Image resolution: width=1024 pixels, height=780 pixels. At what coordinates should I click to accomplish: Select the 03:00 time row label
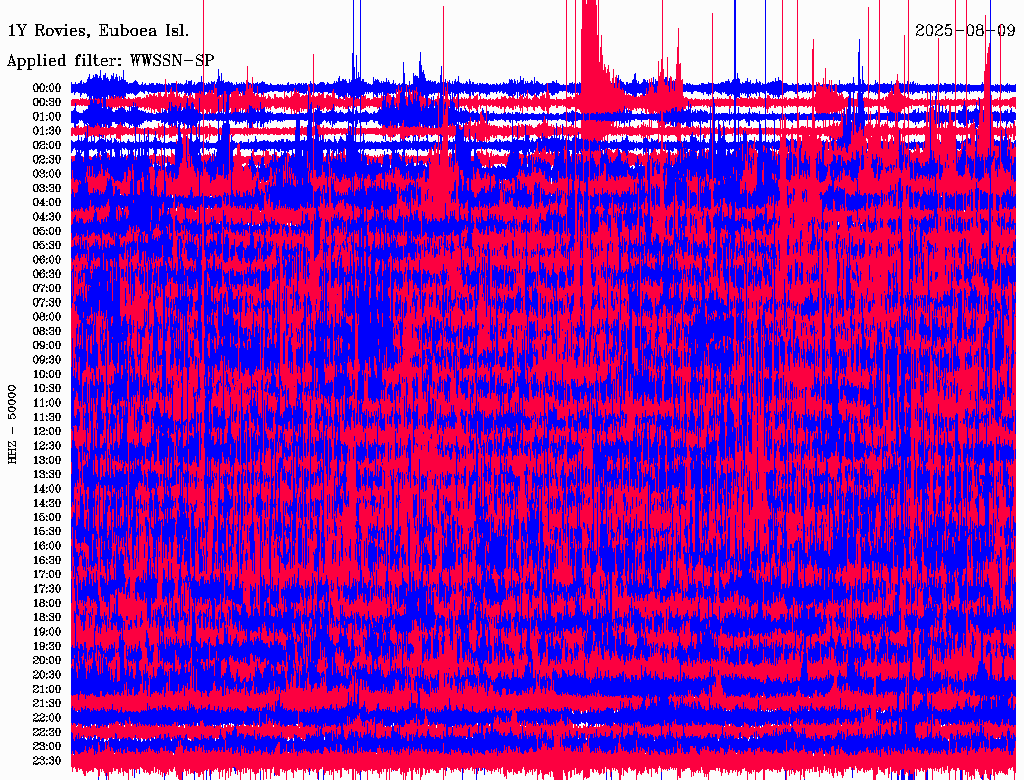click(46, 174)
